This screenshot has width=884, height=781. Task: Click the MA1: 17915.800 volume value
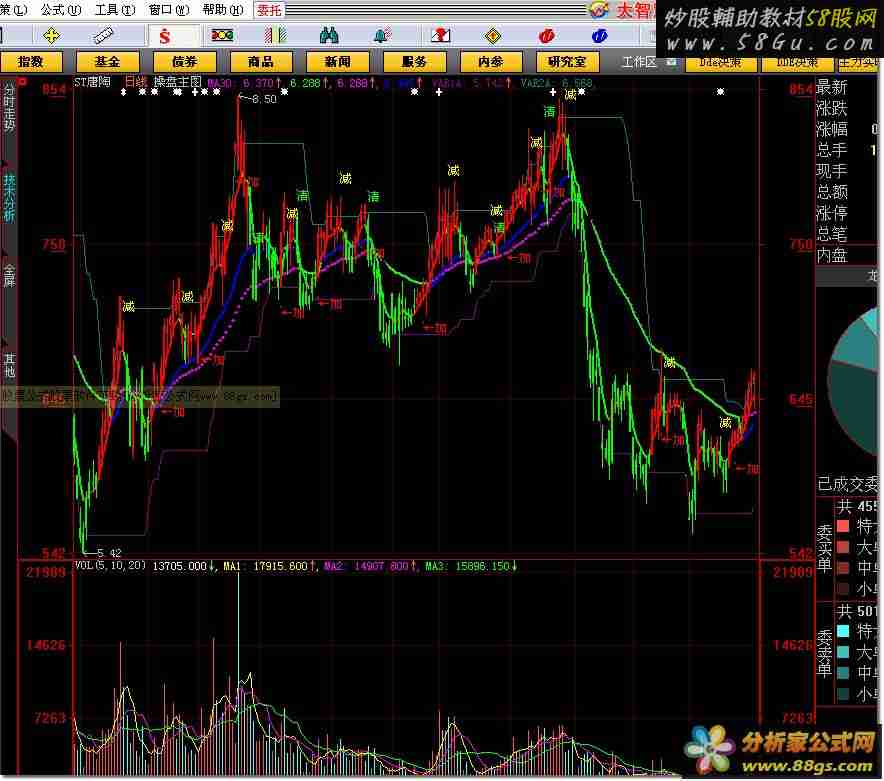pyautogui.click(x=269, y=566)
